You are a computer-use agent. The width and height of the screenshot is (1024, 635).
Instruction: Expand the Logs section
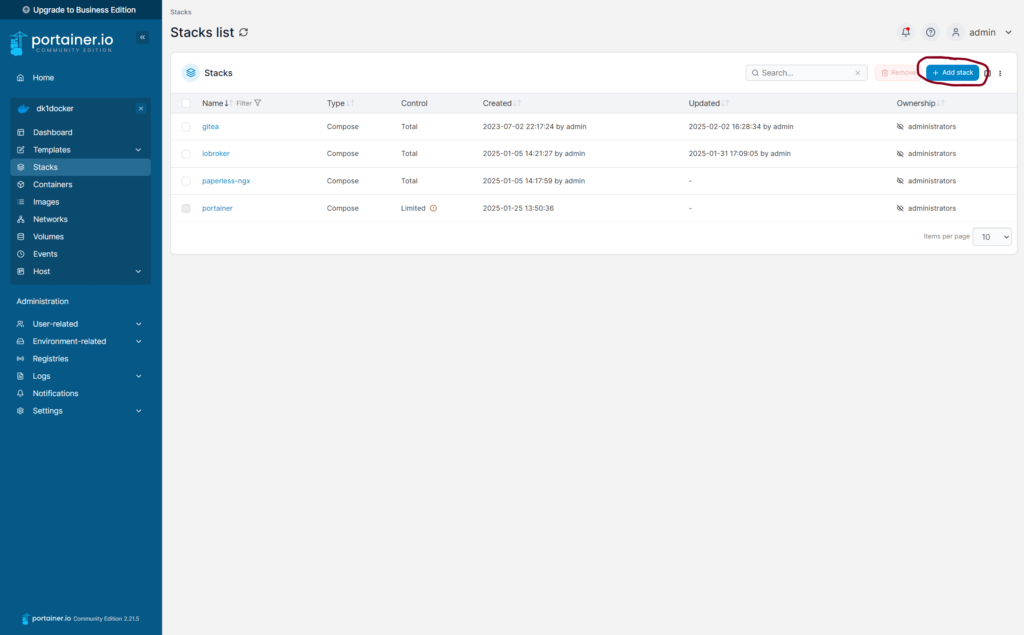point(138,376)
